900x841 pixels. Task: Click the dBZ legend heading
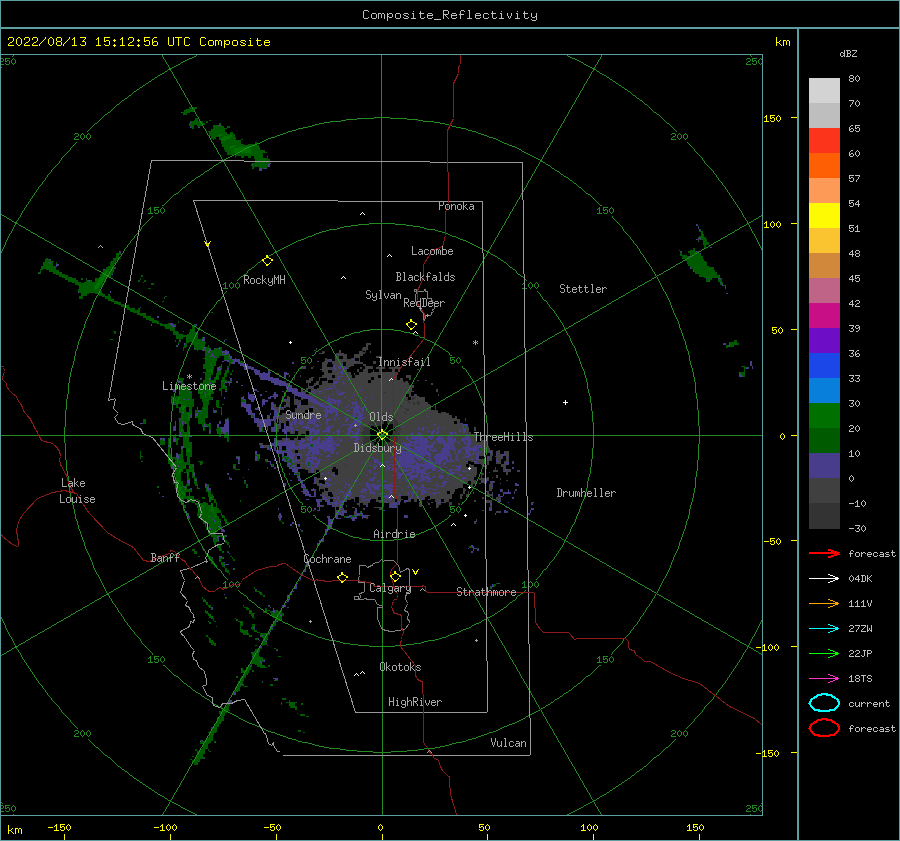click(848, 53)
